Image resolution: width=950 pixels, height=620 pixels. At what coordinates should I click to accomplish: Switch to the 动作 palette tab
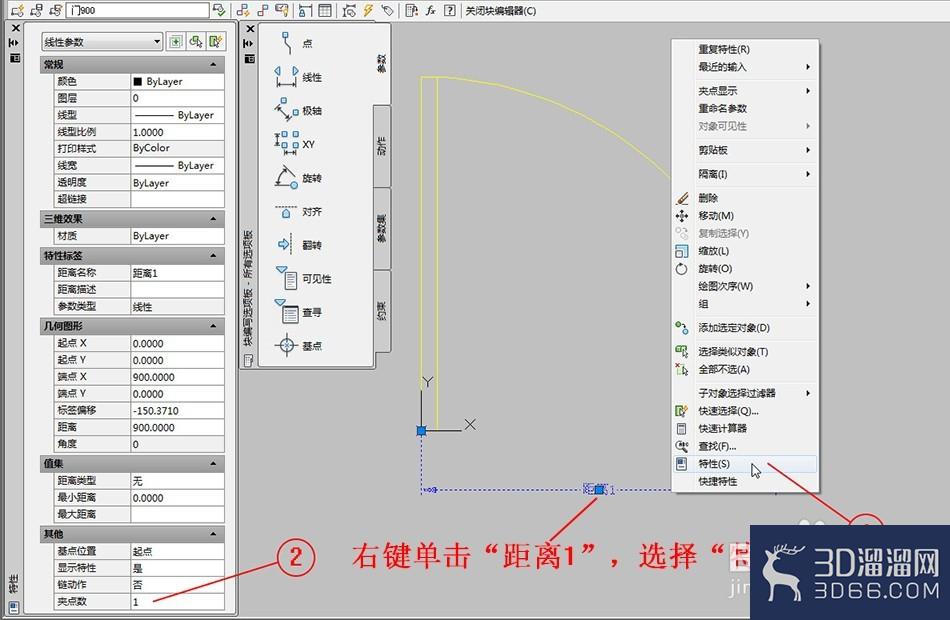(382, 146)
